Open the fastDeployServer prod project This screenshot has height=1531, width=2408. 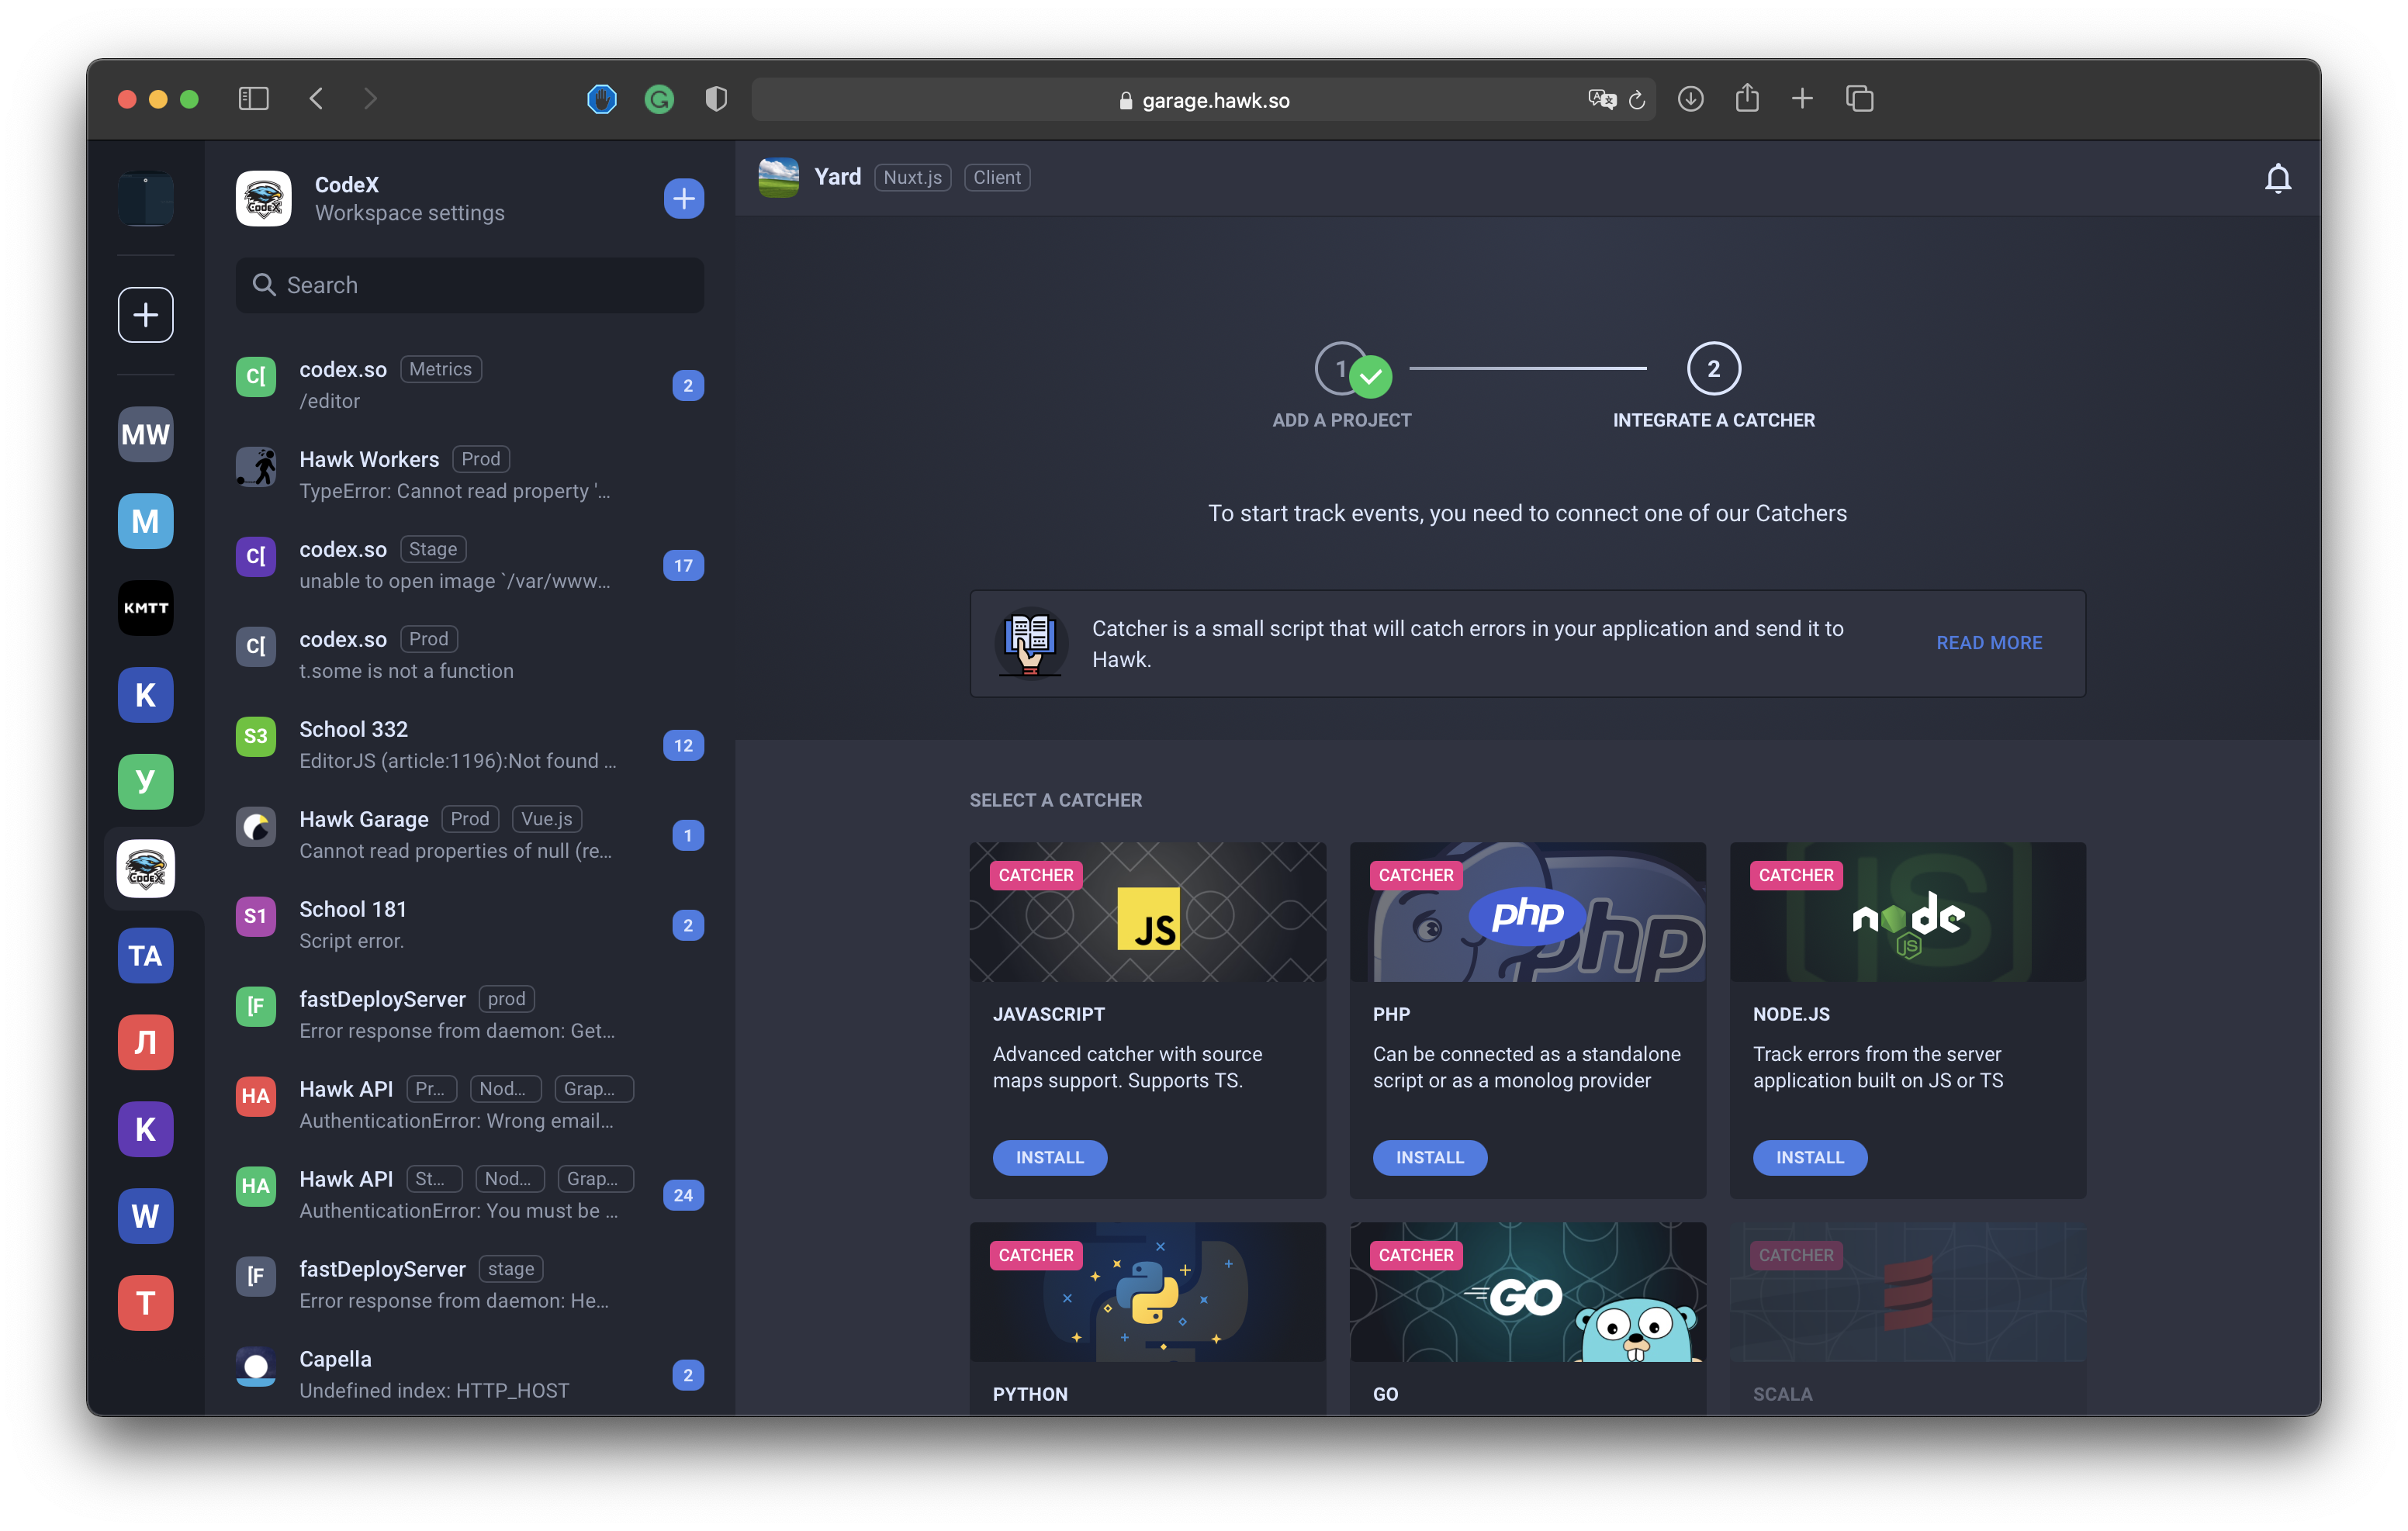[469, 1014]
